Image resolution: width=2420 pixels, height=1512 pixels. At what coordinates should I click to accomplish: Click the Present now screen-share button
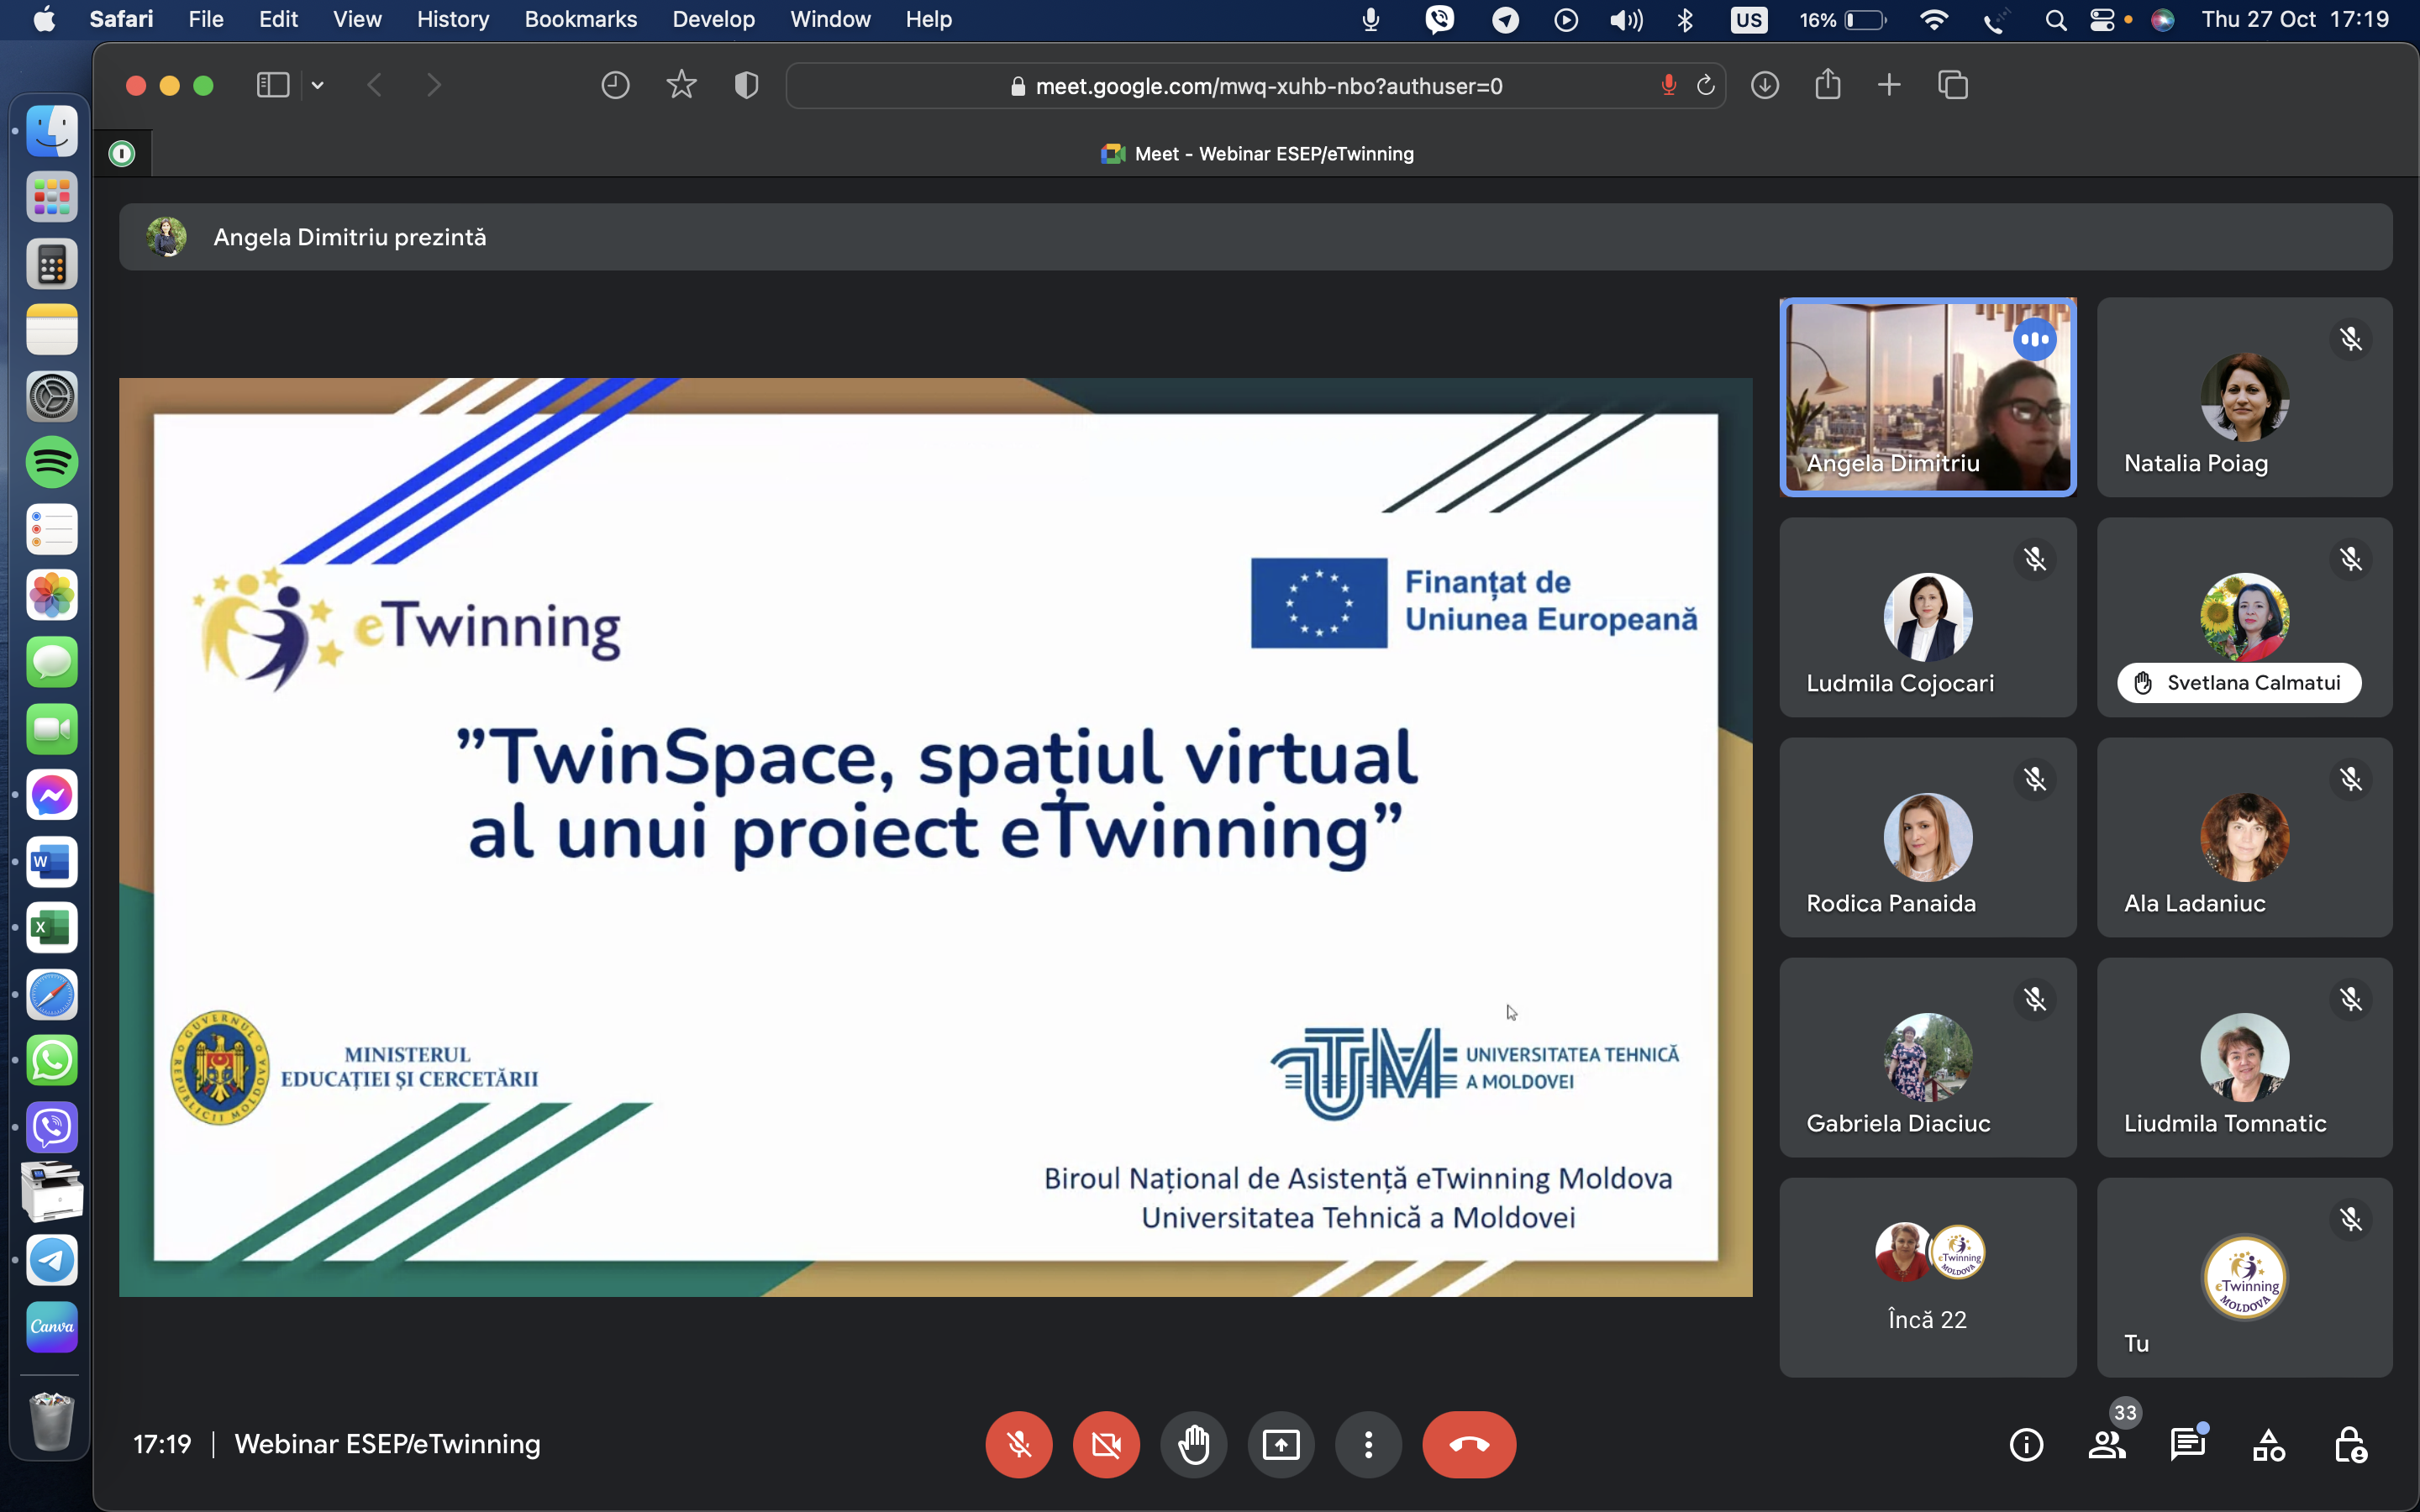1281,1444
